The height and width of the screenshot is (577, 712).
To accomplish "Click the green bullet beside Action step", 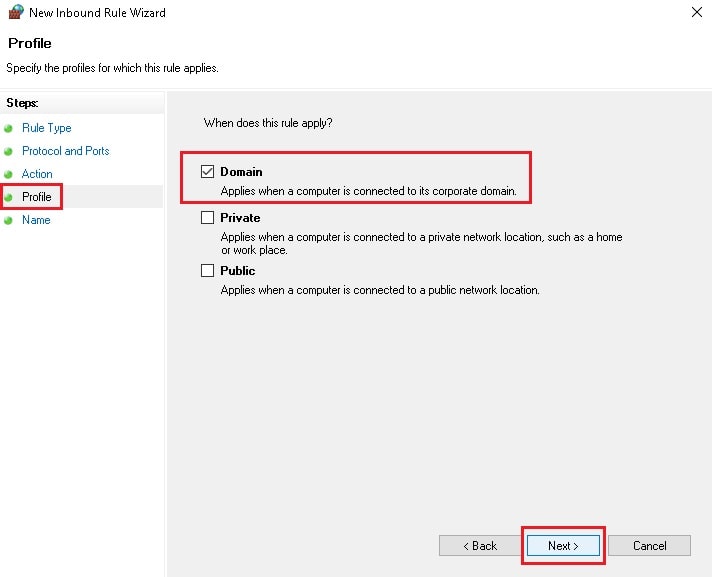I will 8,174.
